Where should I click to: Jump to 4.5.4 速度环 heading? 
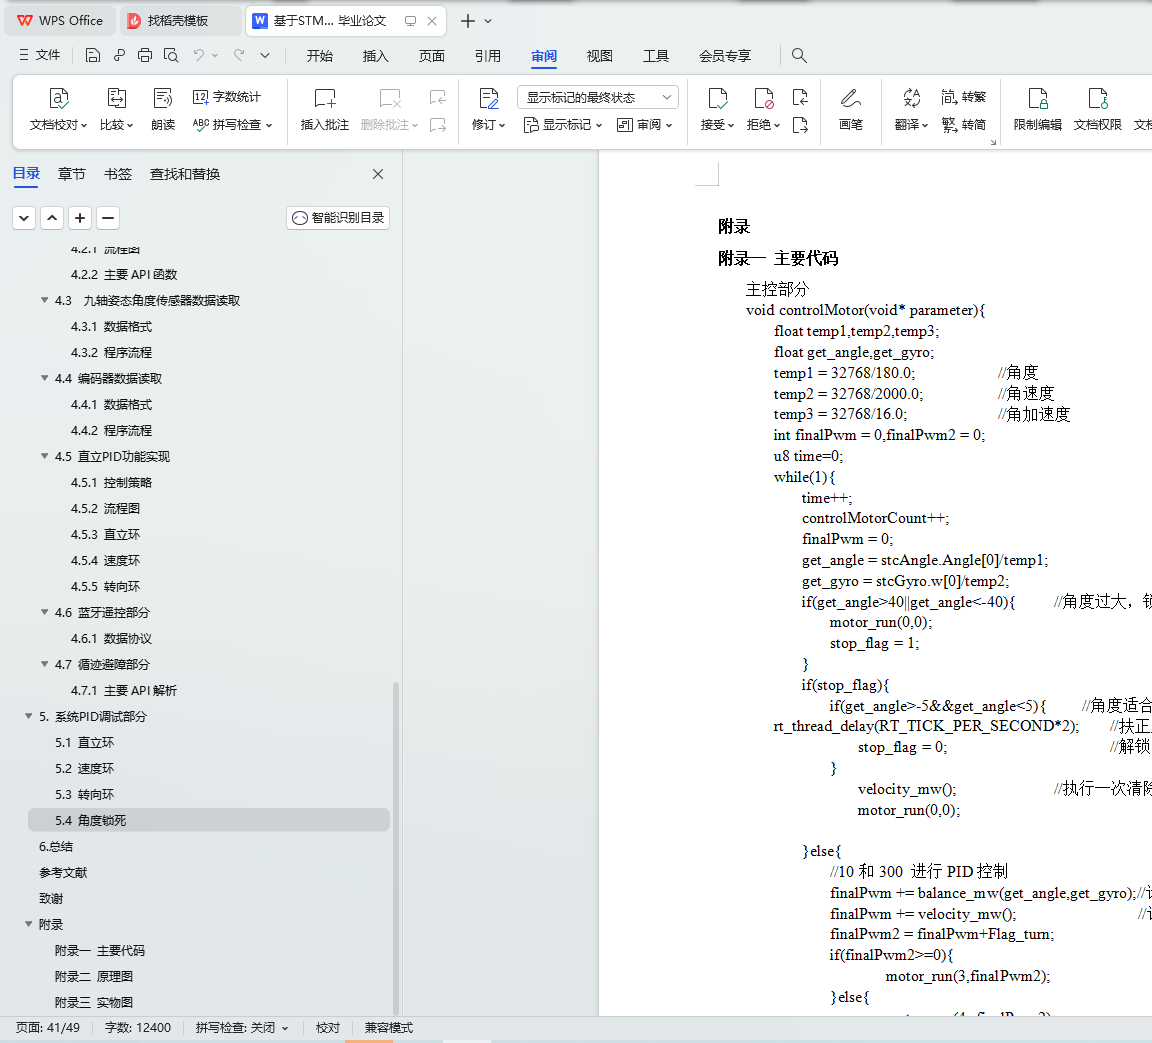click(x=105, y=560)
